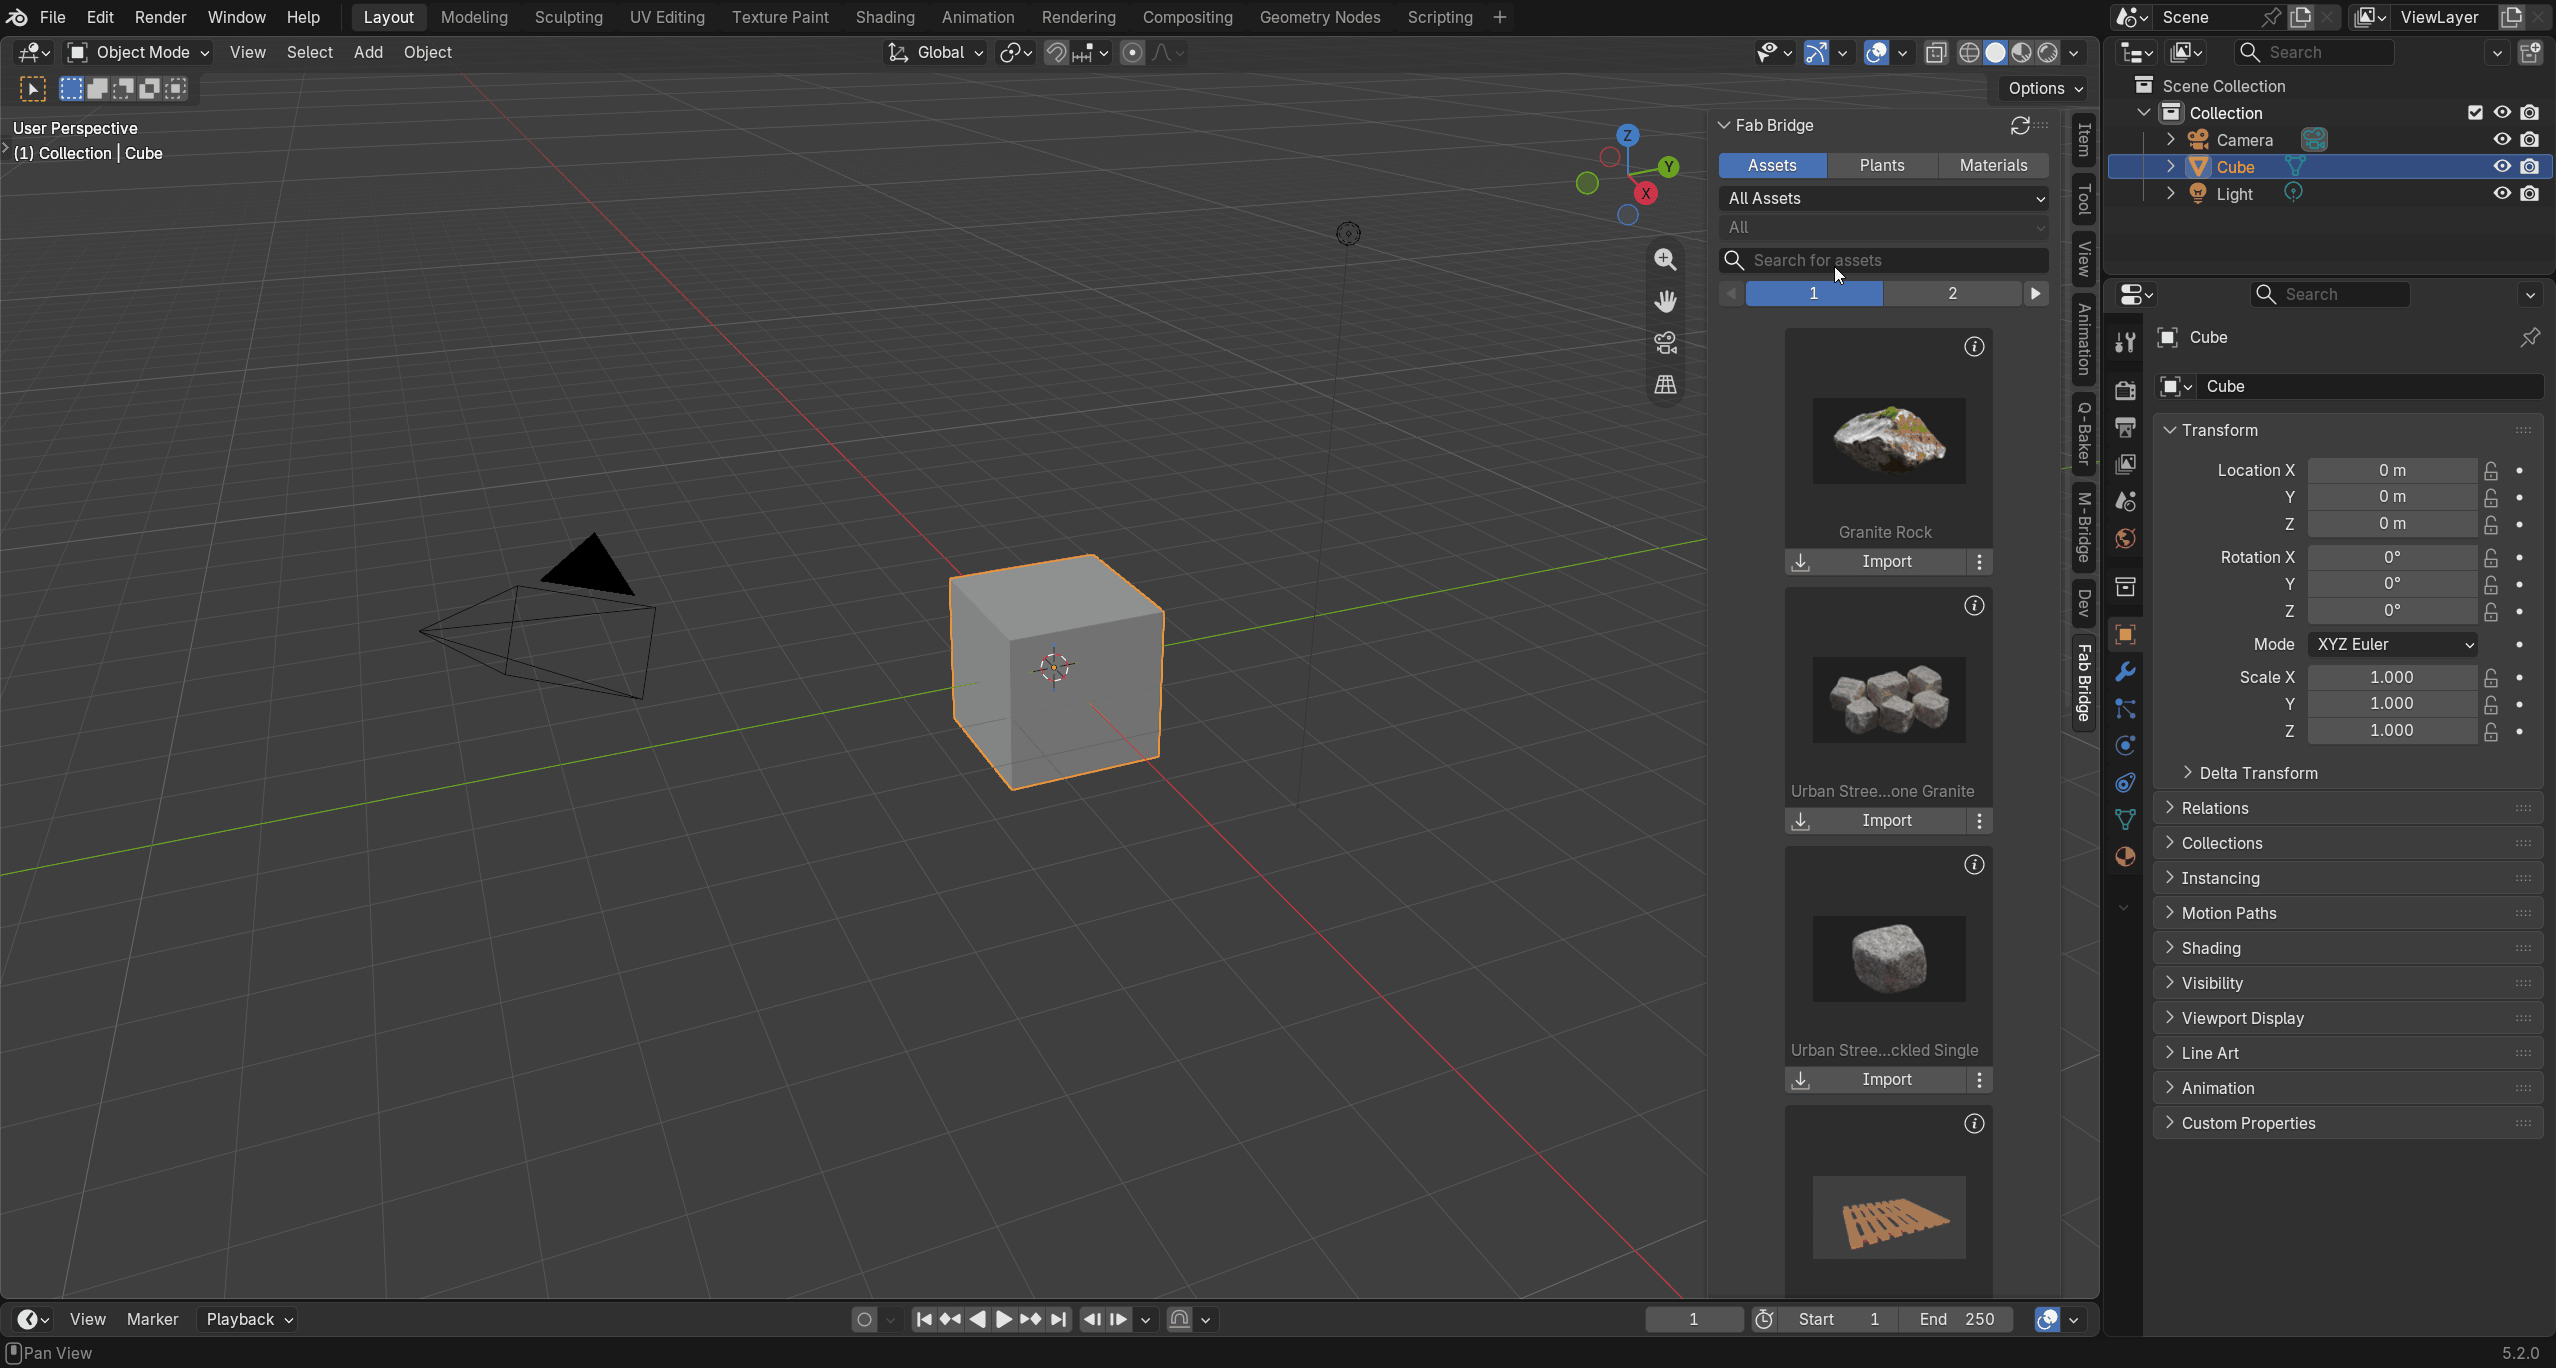The height and width of the screenshot is (1368, 2556).
Task: Open the Object Constraints properties tab
Action: click(x=2125, y=782)
